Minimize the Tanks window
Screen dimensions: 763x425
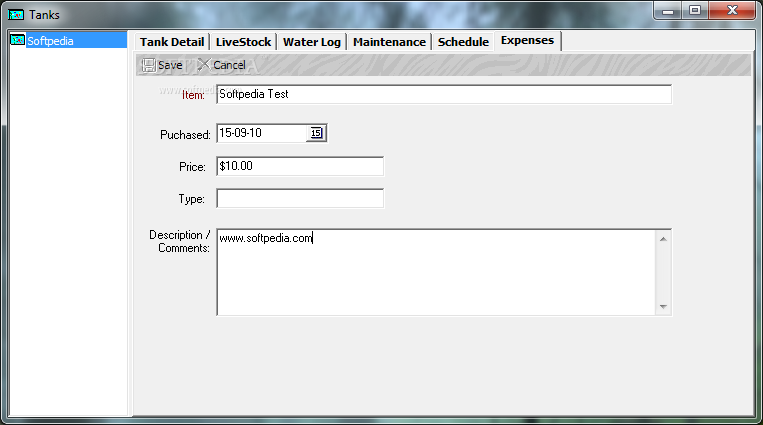point(668,11)
